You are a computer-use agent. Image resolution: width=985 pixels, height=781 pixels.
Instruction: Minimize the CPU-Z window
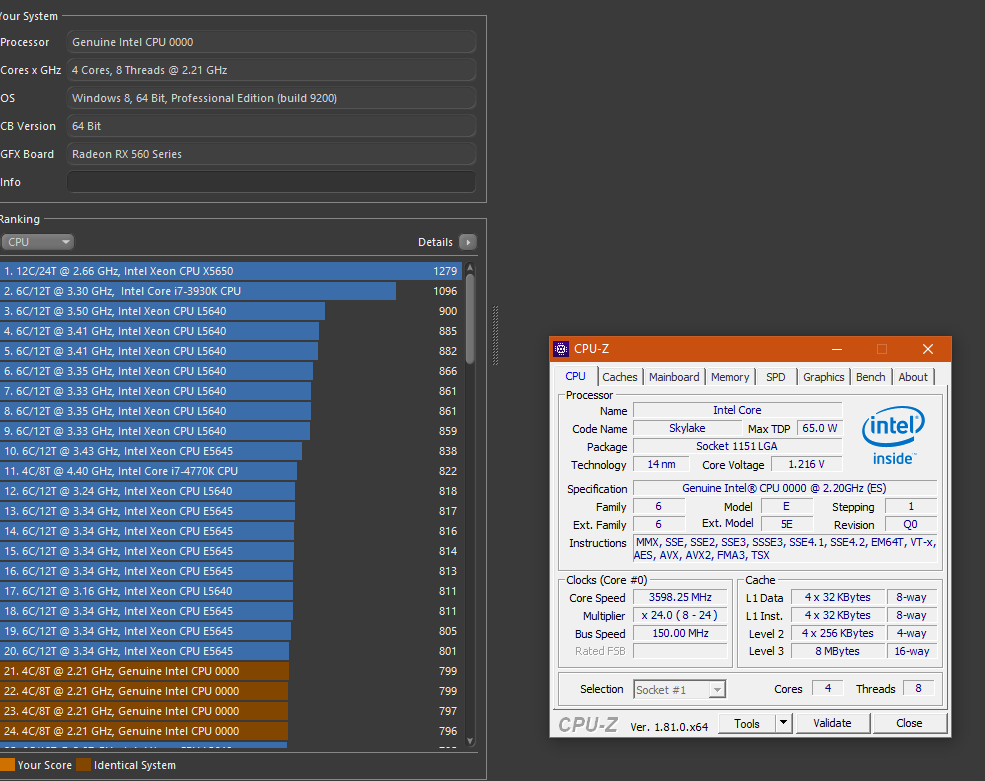pyautogui.click(x=837, y=349)
